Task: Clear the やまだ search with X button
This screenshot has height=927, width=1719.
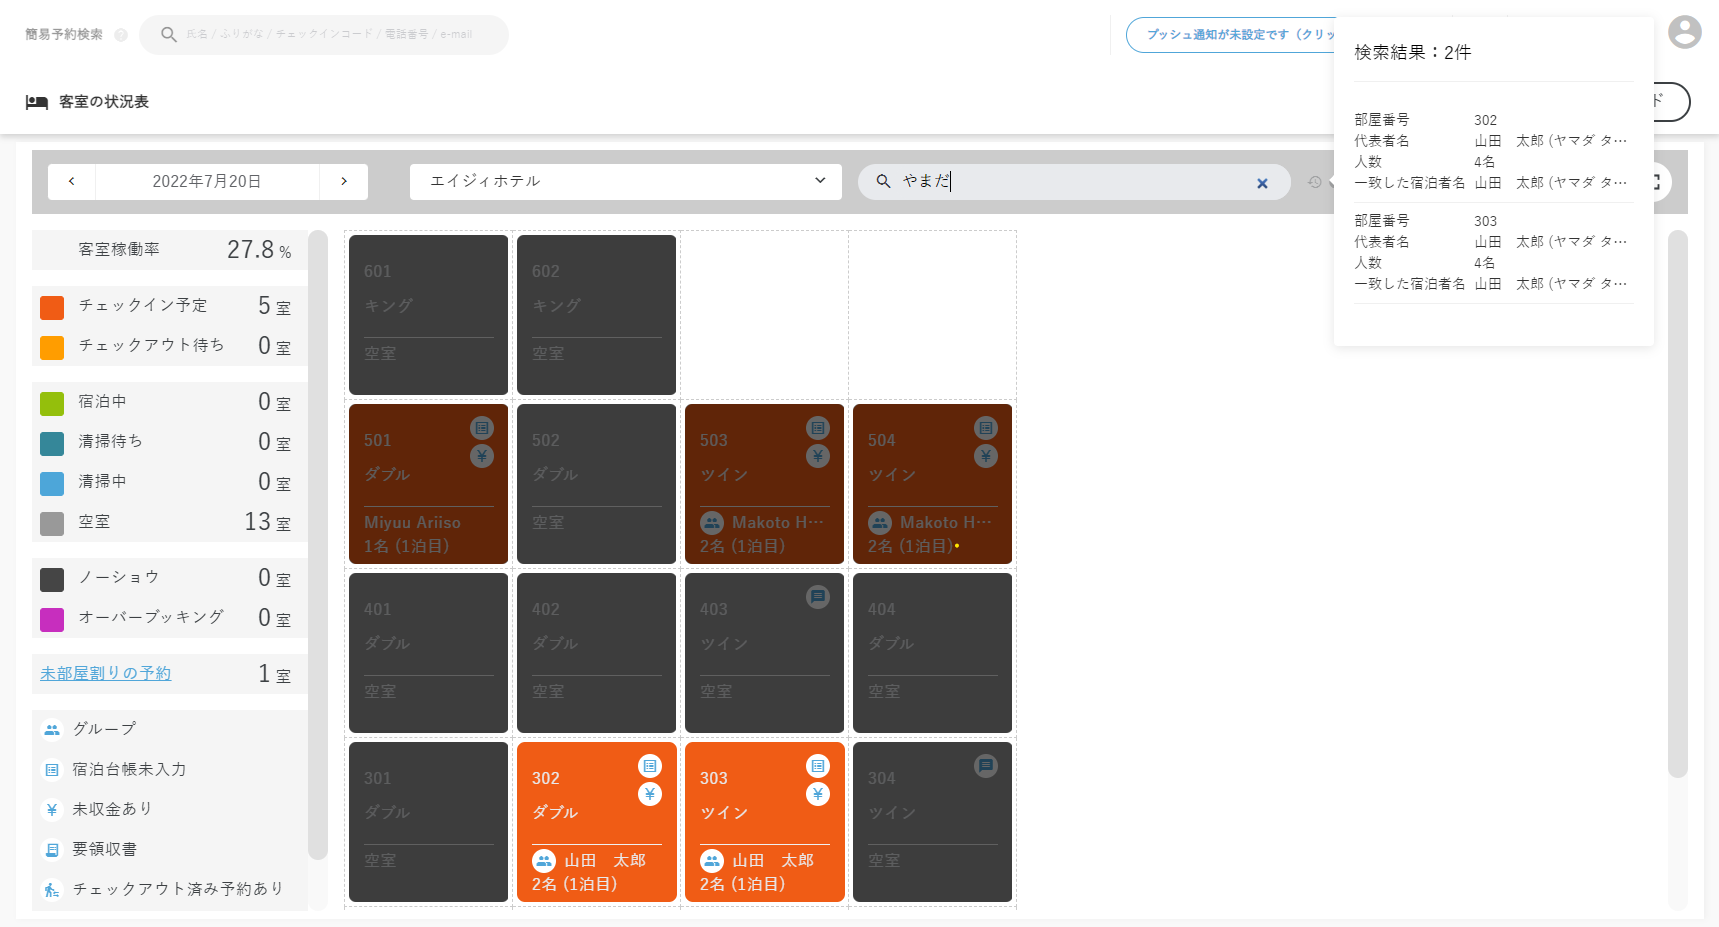Action: click(x=1262, y=183)
